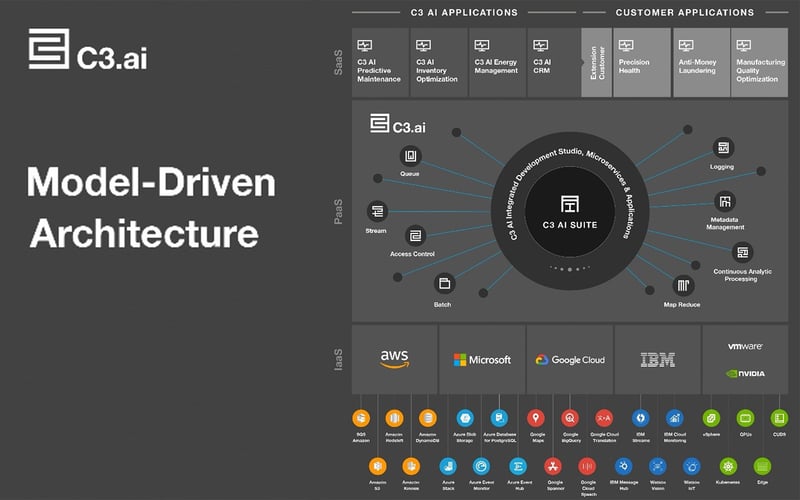Click the Google Cloud Speech icon
Viewport: 800px width, 500px height.
click(587, 466)
